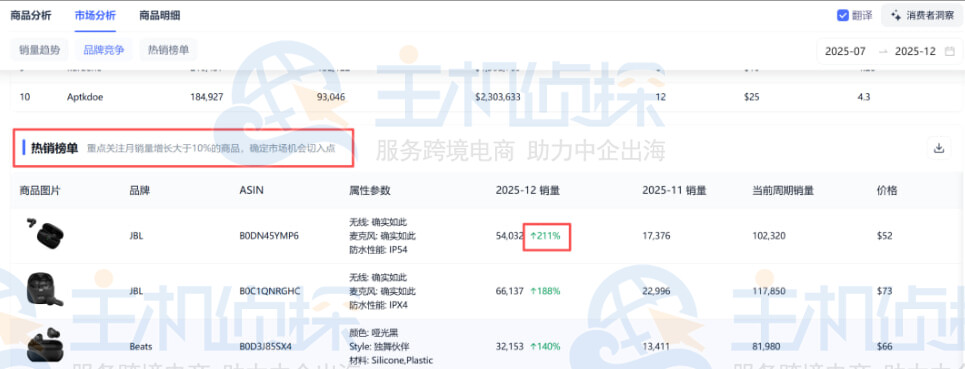Click the 防水性能: IPX4 attribute
965x369 pixels.
tap(378, 305)
